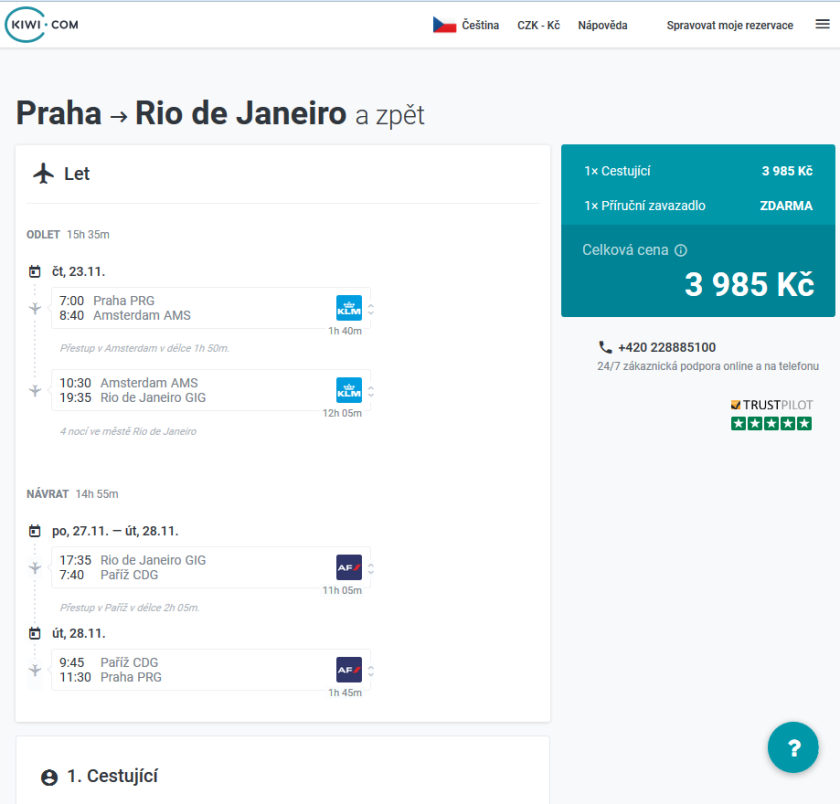Open the CZK - Kč currency selector

click(538, 25)
